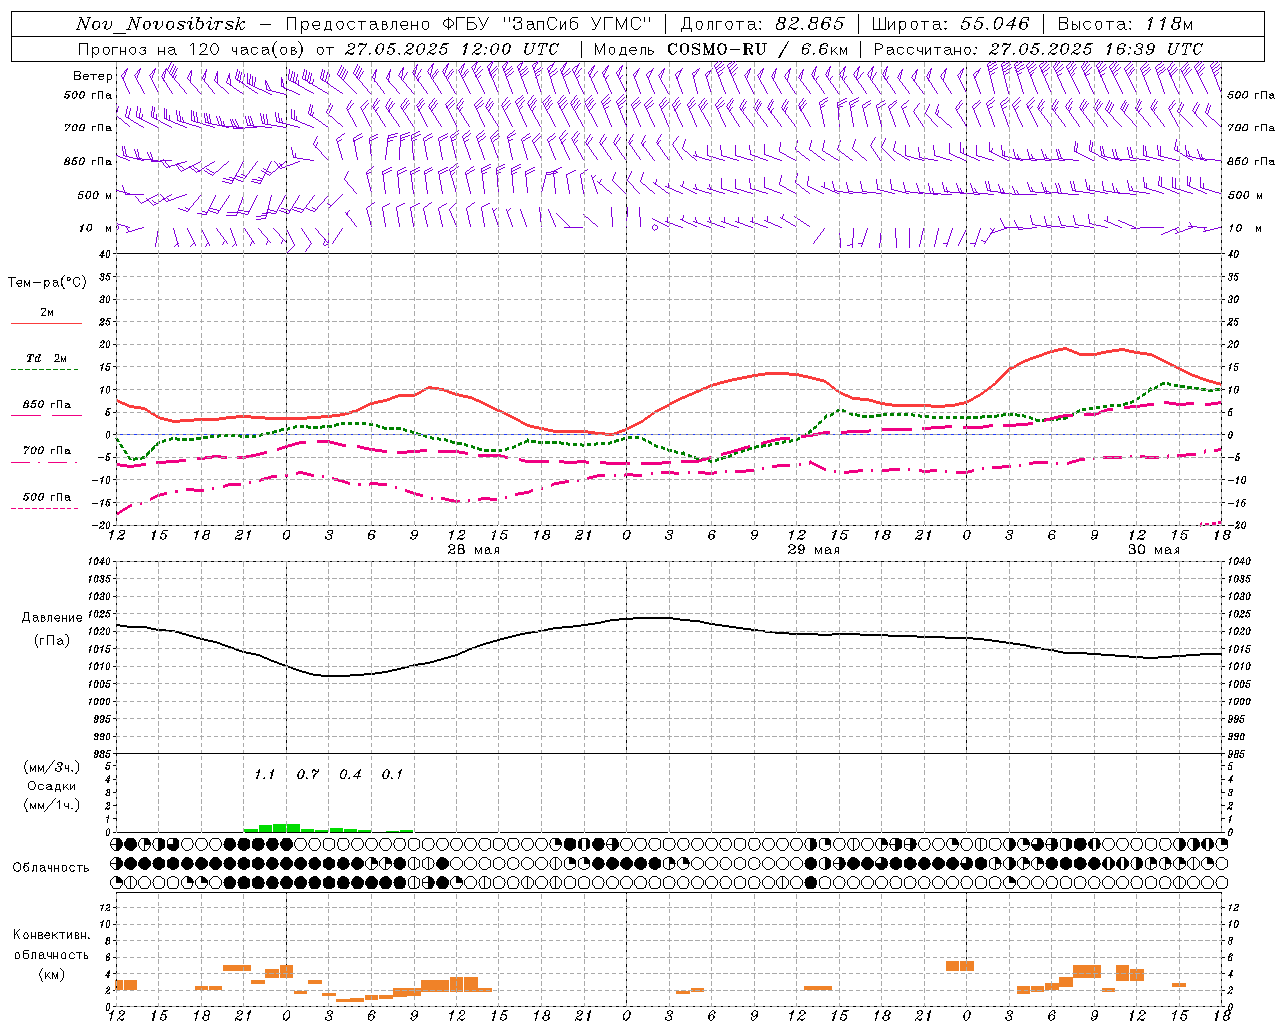
Task: Click the 1040 value on left pressure axis
Action: coord(100,562)
